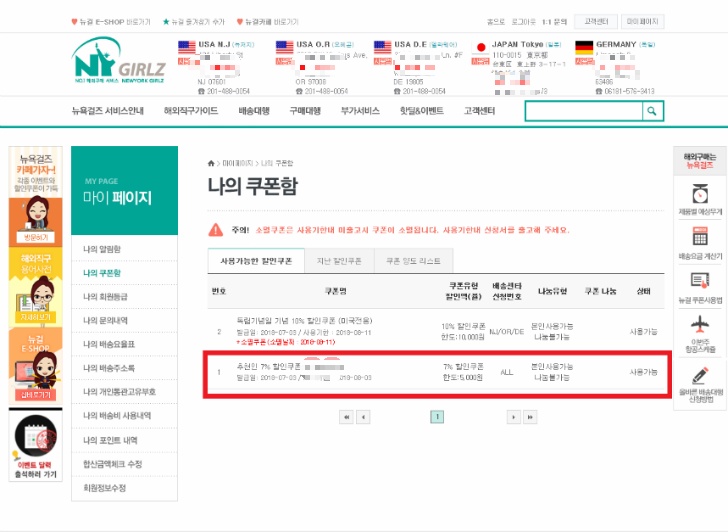Click the search magnifier button
Viewport: 728px width, 532px height.
[x=652, y=111]
